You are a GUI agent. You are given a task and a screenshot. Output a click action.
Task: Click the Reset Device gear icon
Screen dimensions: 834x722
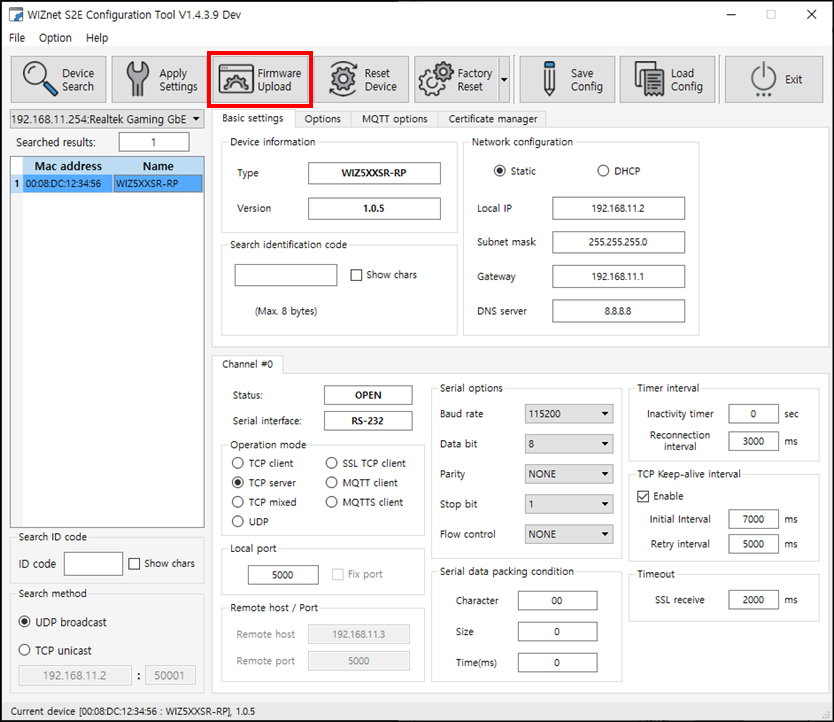pos(343,79)
